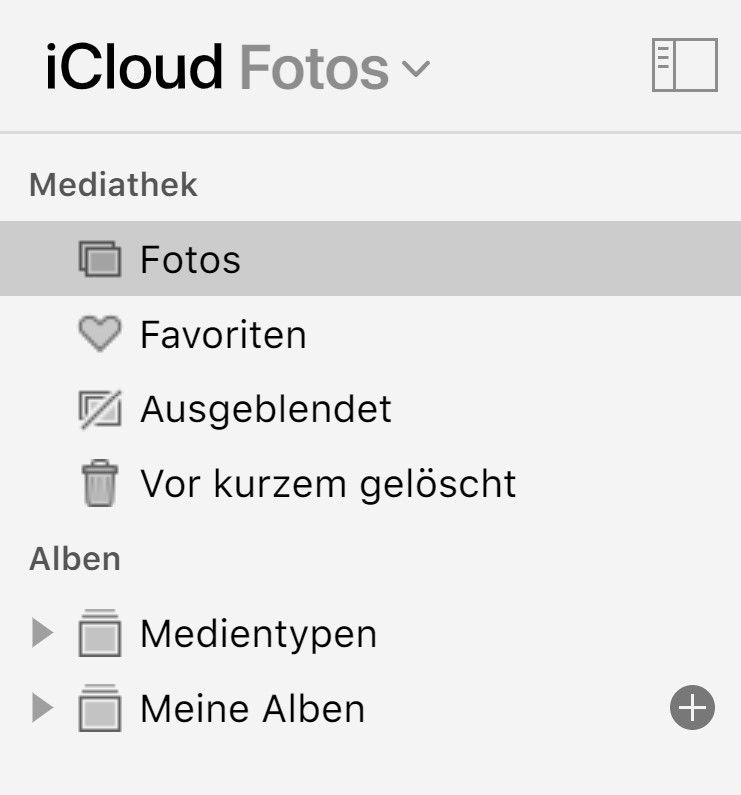Click the trash can icon

coord(99,484)
